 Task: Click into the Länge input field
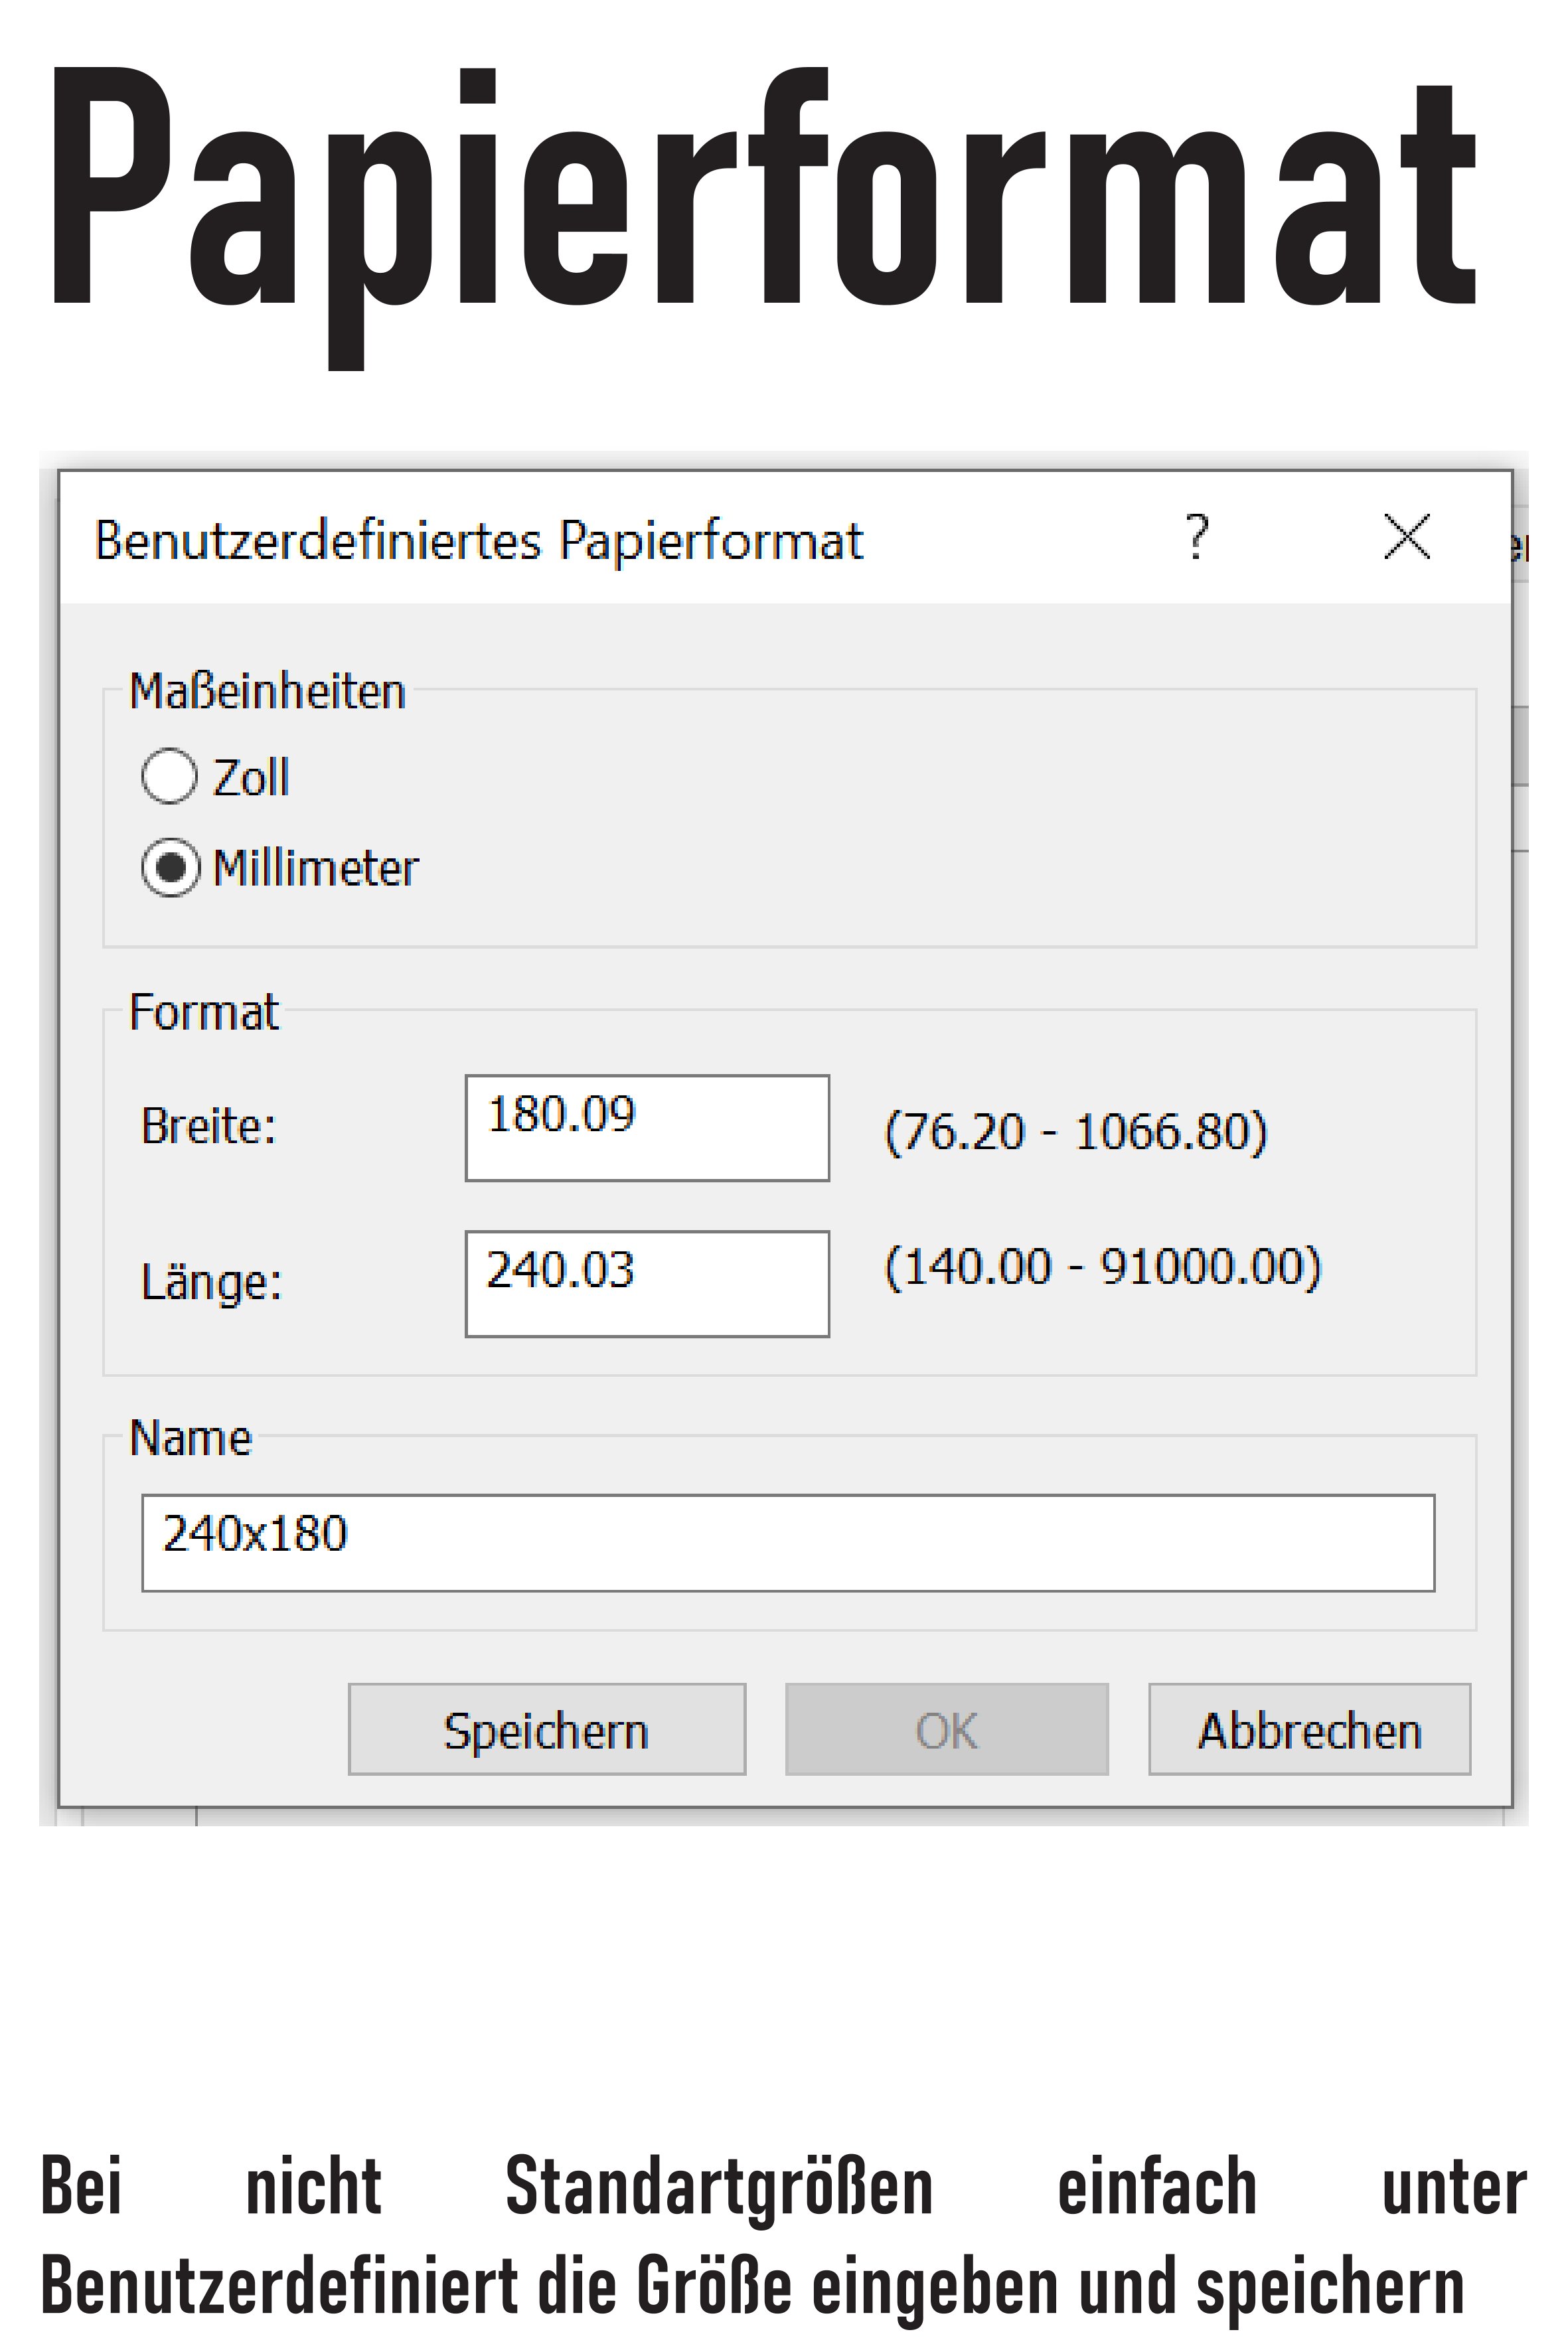[x=647, y=1284]
